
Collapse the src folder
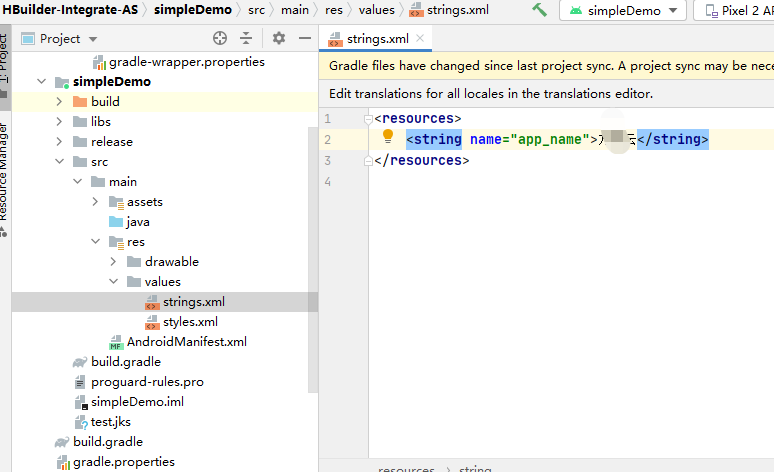pos(59,161)
